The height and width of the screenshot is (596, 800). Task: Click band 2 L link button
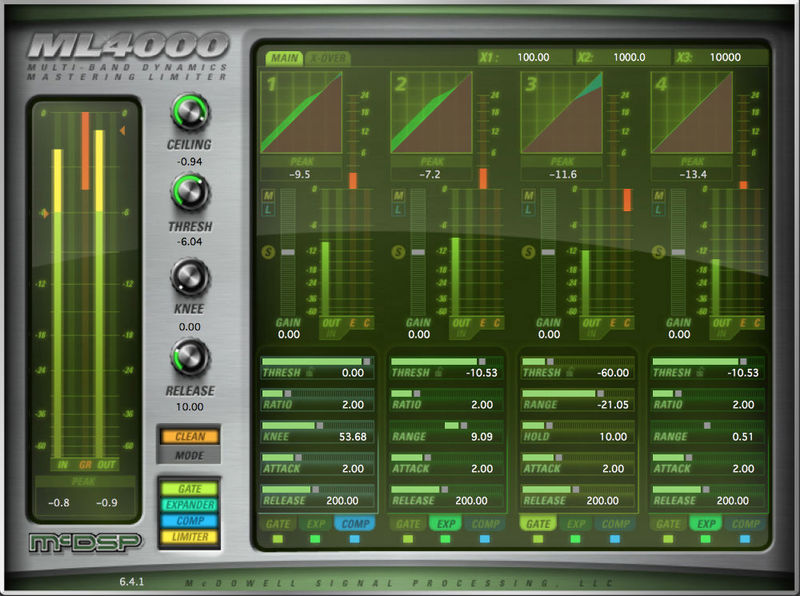[398, 209]
